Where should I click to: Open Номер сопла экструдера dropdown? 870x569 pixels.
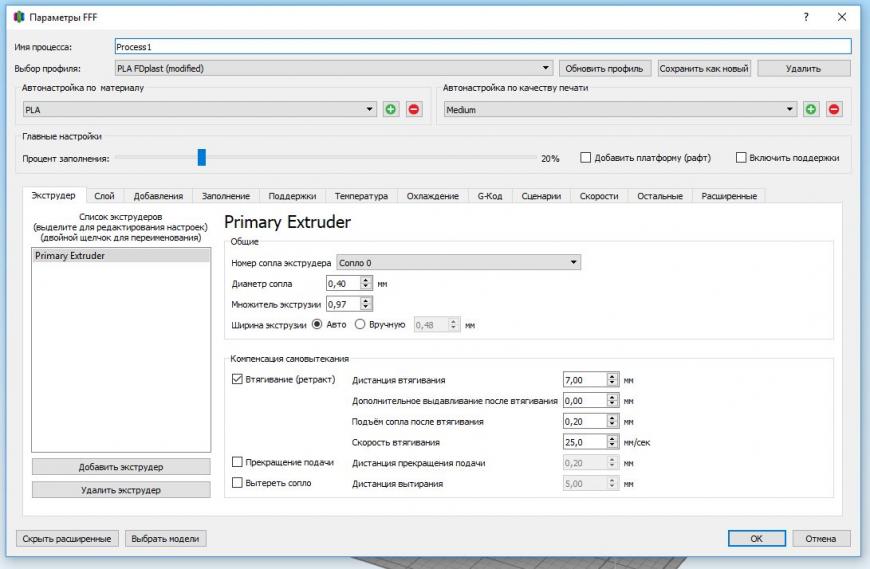click(458, 262)
